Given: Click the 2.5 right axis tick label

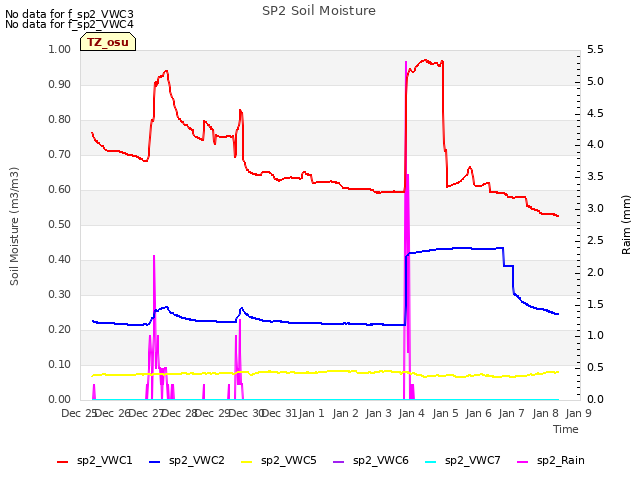Looking at the screenshot, I should pos(595,240).
